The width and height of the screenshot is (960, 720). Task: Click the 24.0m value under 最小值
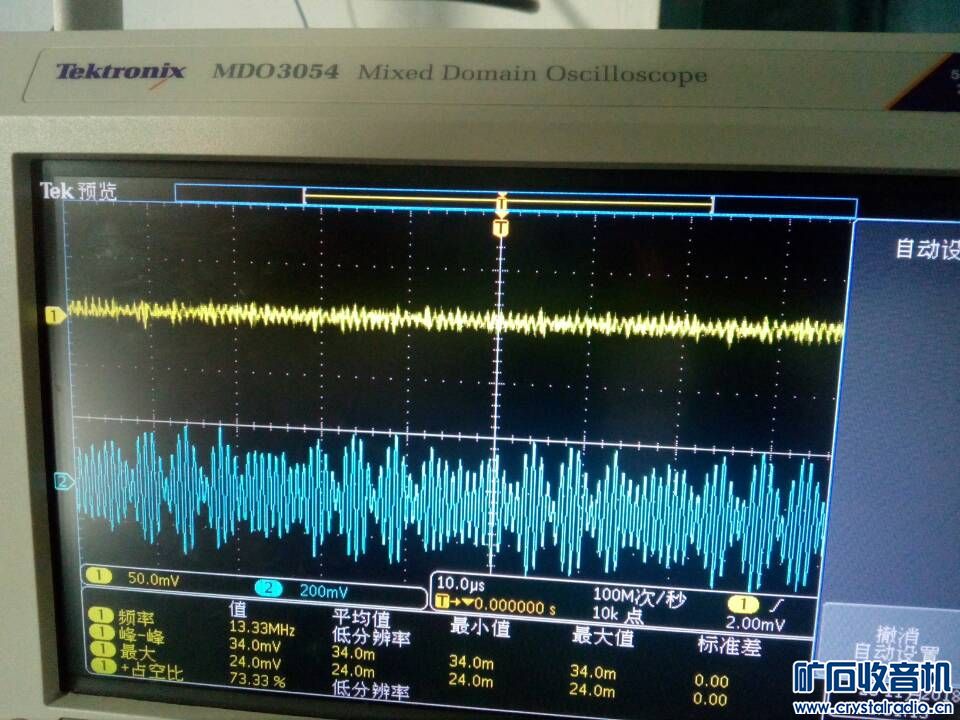(x=471, y=680)
